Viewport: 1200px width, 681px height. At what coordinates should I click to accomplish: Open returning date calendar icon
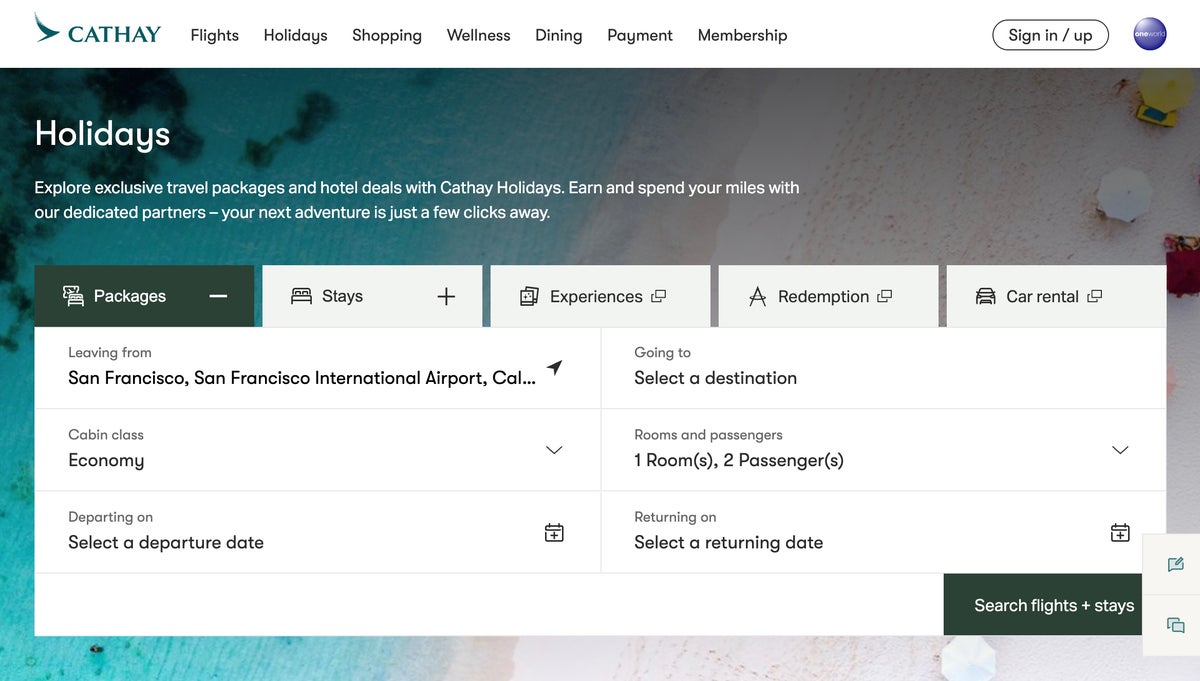1120,533
